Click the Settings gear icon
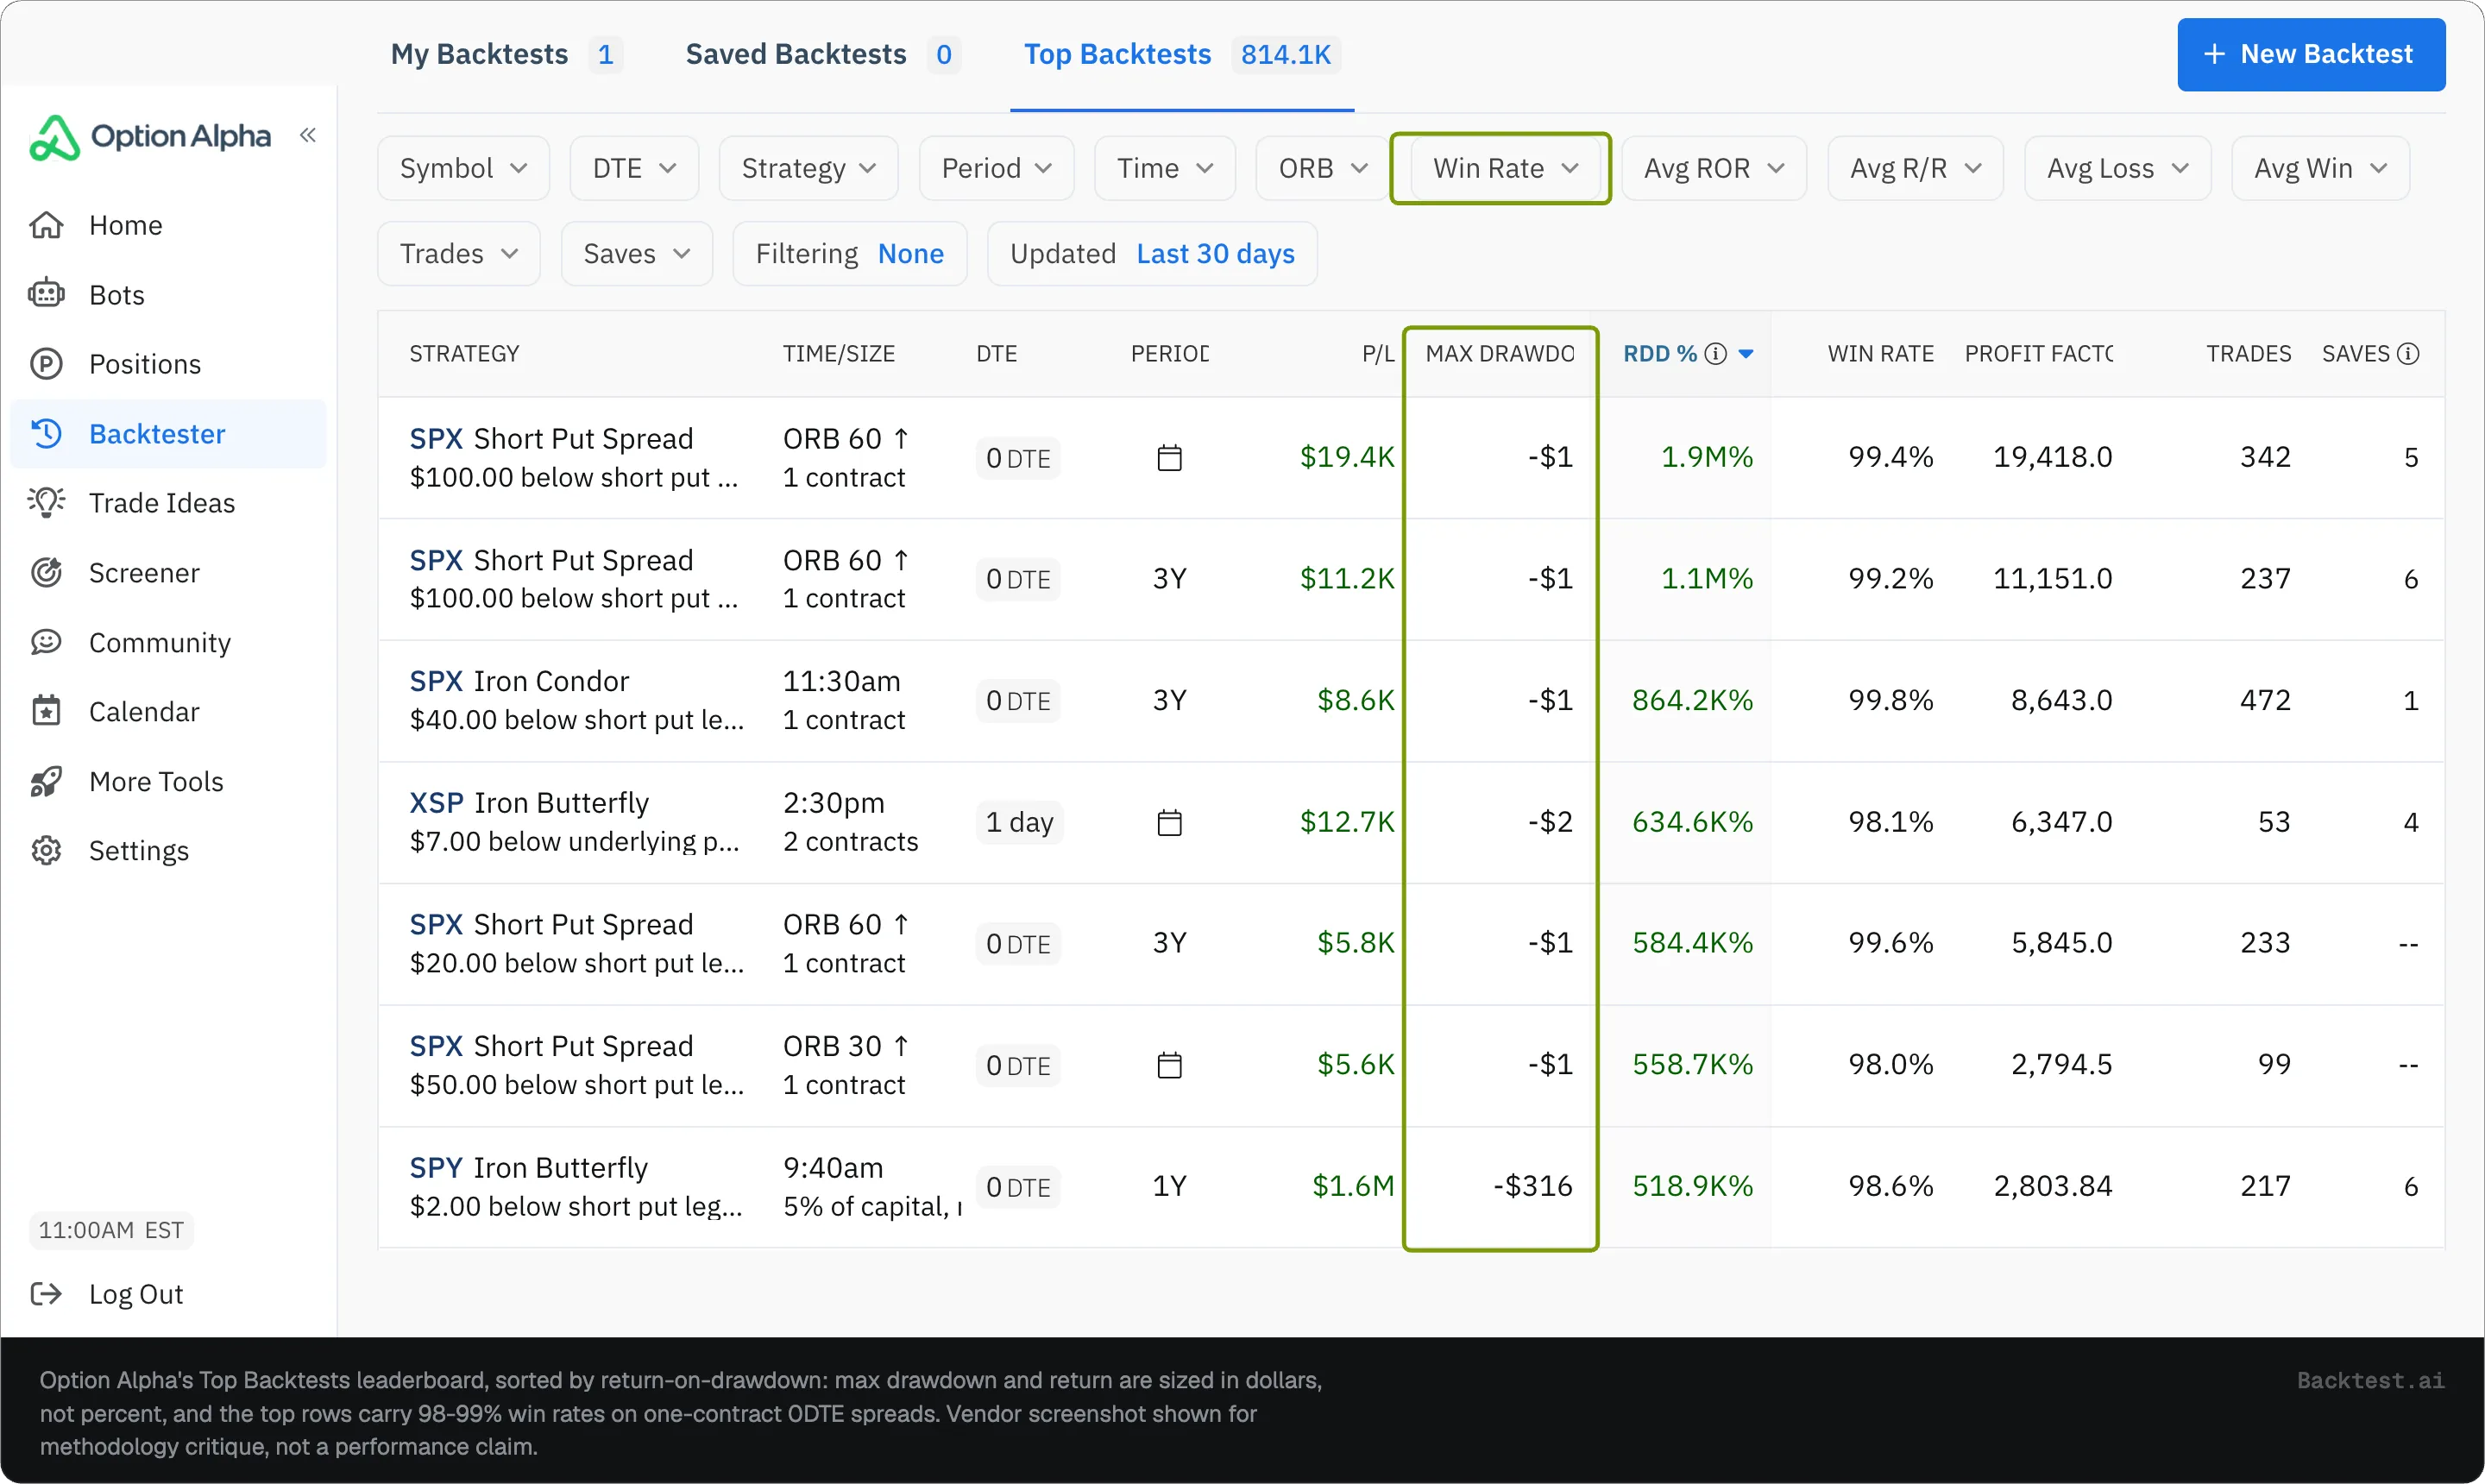2485x1484 pixels. coord(46,850)
